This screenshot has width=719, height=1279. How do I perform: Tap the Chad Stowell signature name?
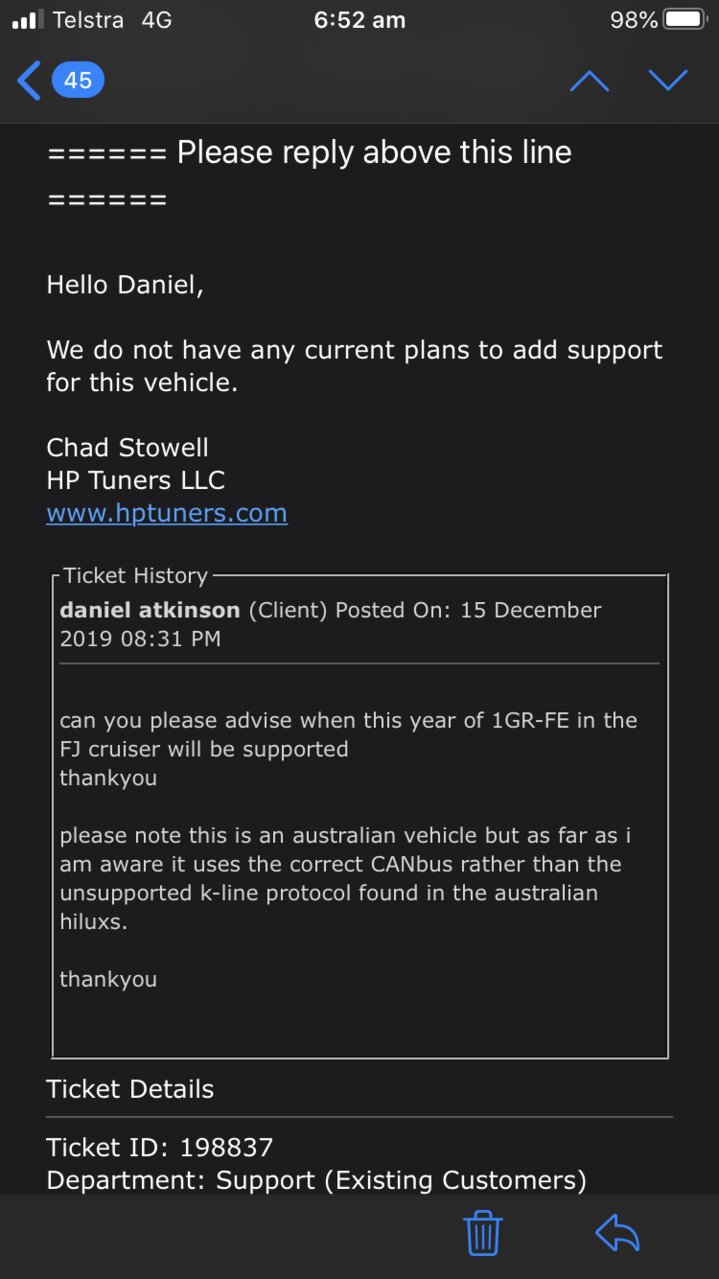click(x=127, y=447)
